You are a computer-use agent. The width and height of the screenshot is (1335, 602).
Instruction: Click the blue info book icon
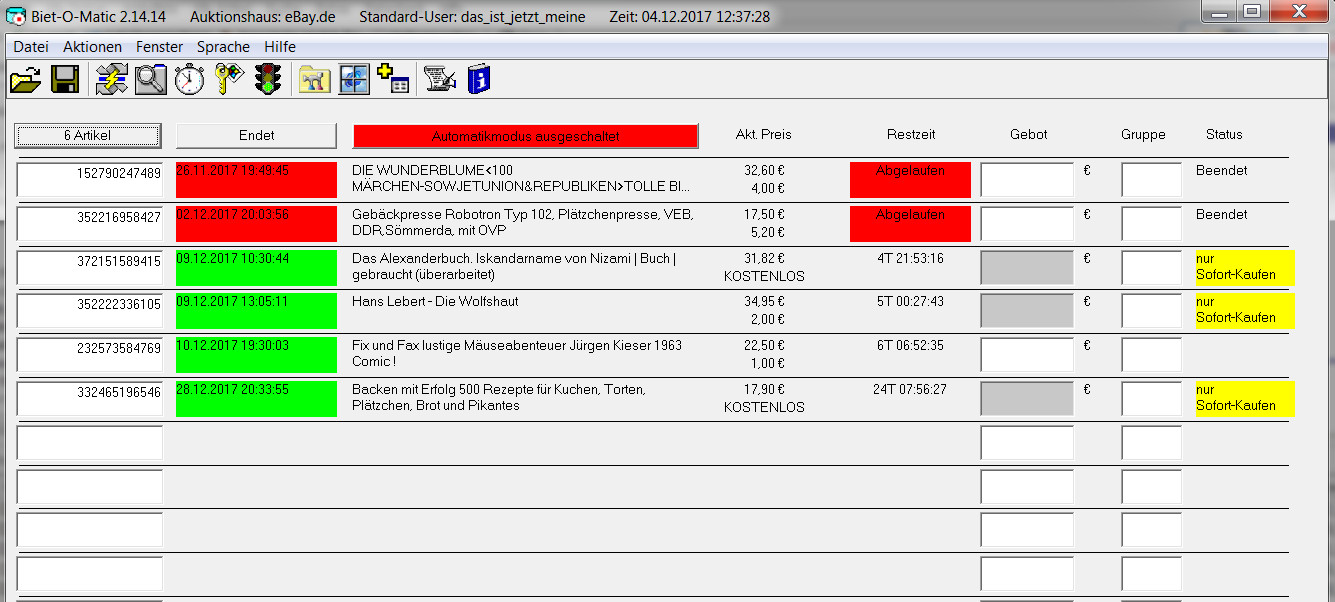(480, 79)
